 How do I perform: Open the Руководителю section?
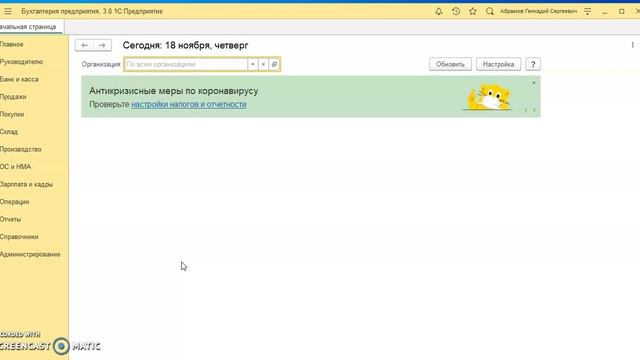[x=21, y=62]
